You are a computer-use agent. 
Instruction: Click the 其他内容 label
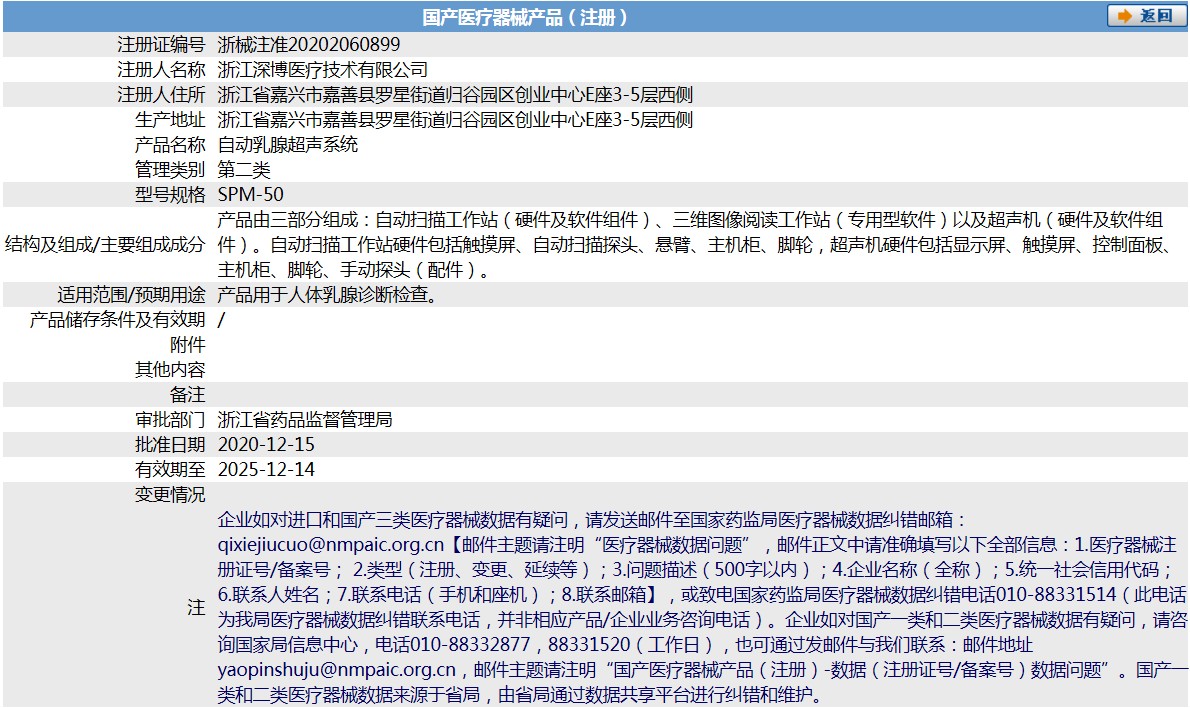point(170,370)
